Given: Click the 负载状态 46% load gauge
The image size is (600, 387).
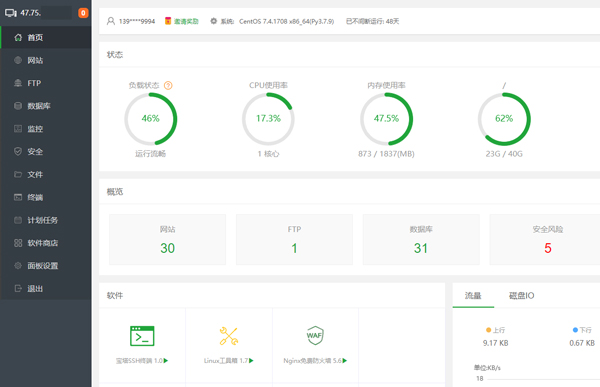Looking at the screenshot, I should (151, 119).
